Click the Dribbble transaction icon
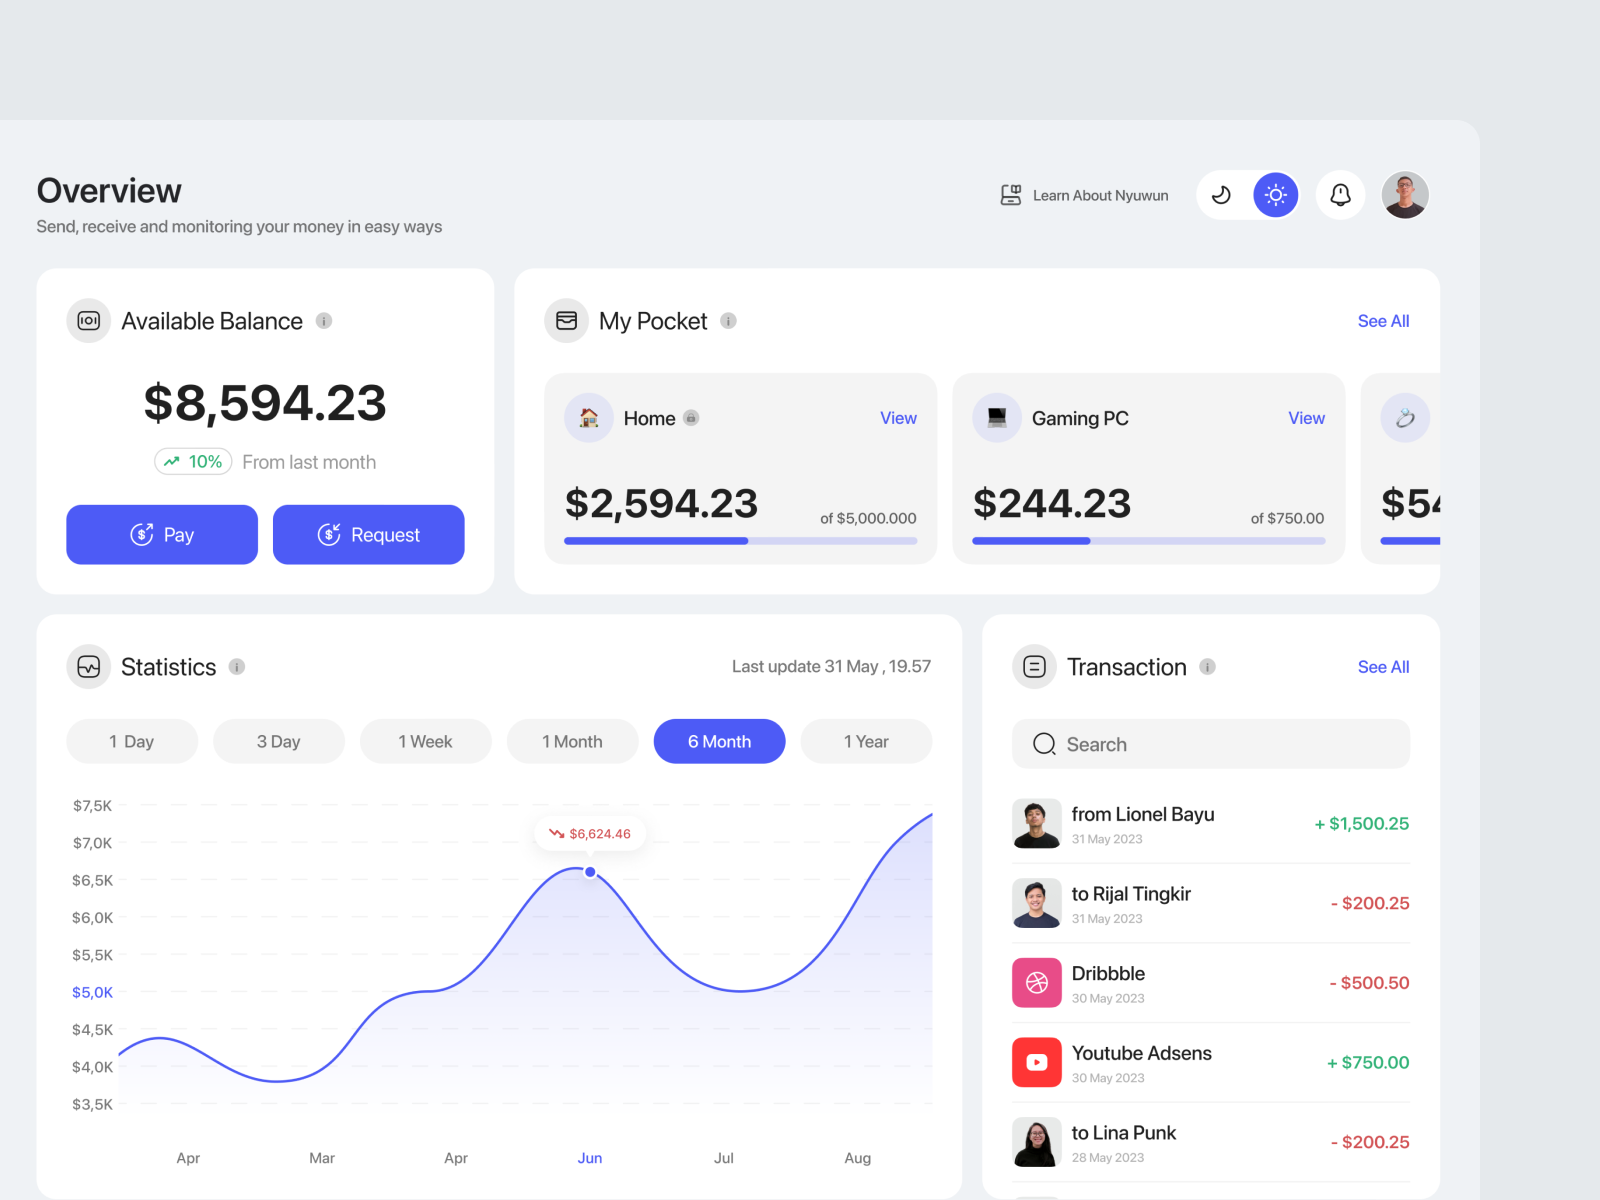Viewport: 1600px width, 1200px height. (1037, 982)
